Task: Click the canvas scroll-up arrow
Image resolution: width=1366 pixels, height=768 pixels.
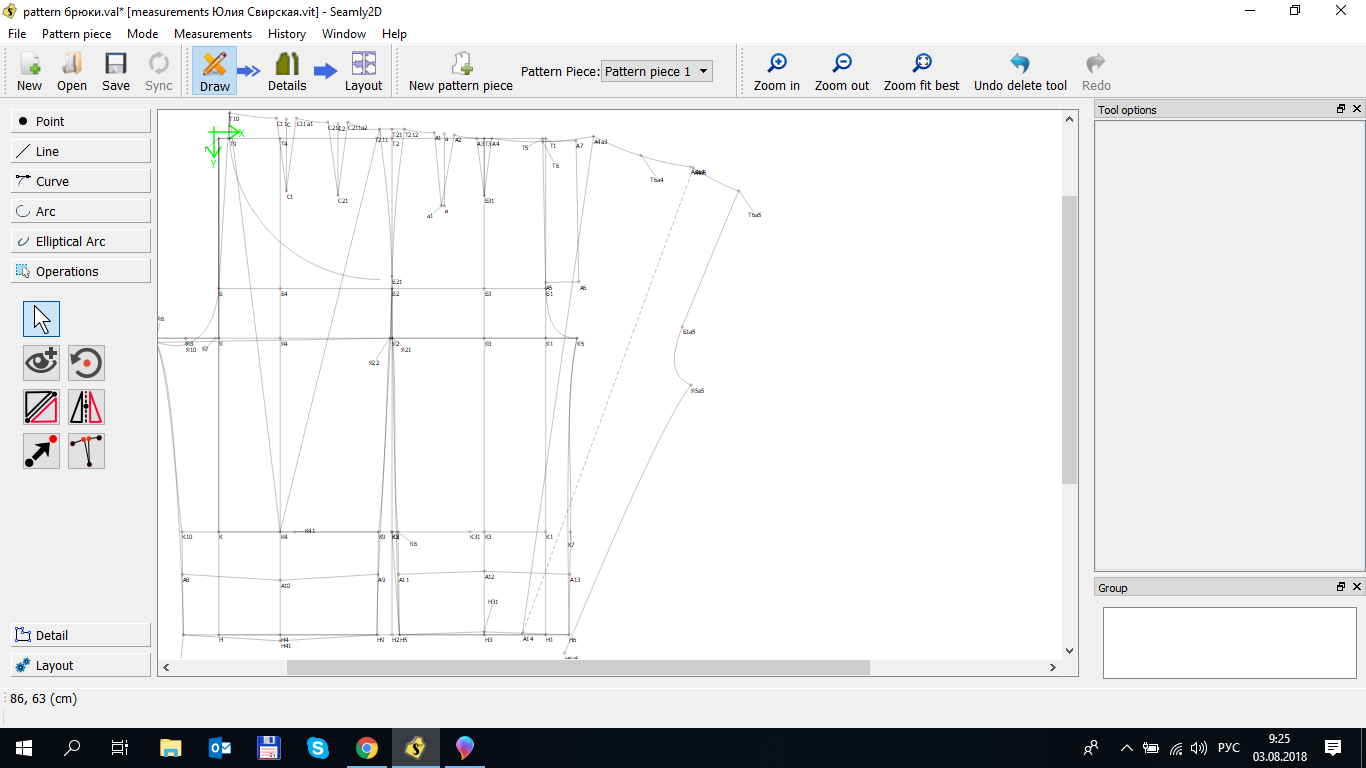Action: point(1070,120)
